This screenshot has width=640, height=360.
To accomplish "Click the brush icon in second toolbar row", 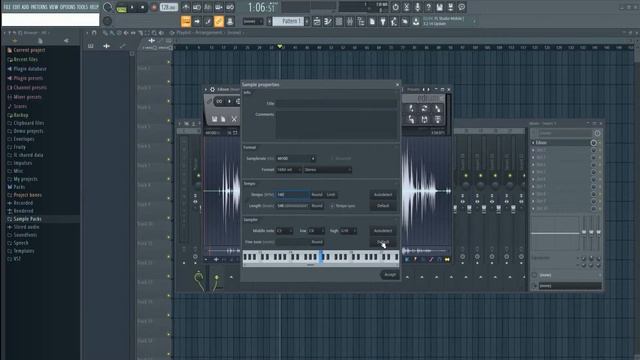I will point(208,21).
